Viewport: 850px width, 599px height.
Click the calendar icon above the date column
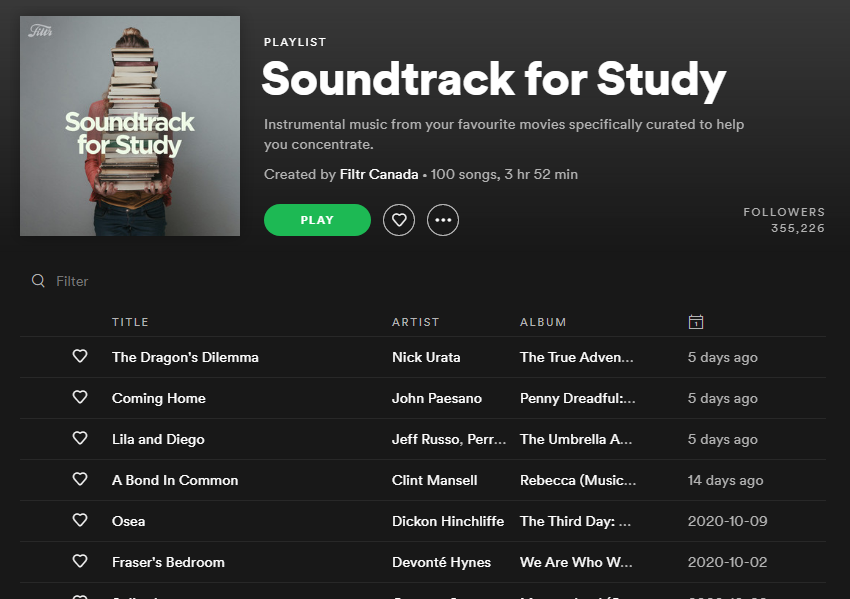[x=696, y=322]
